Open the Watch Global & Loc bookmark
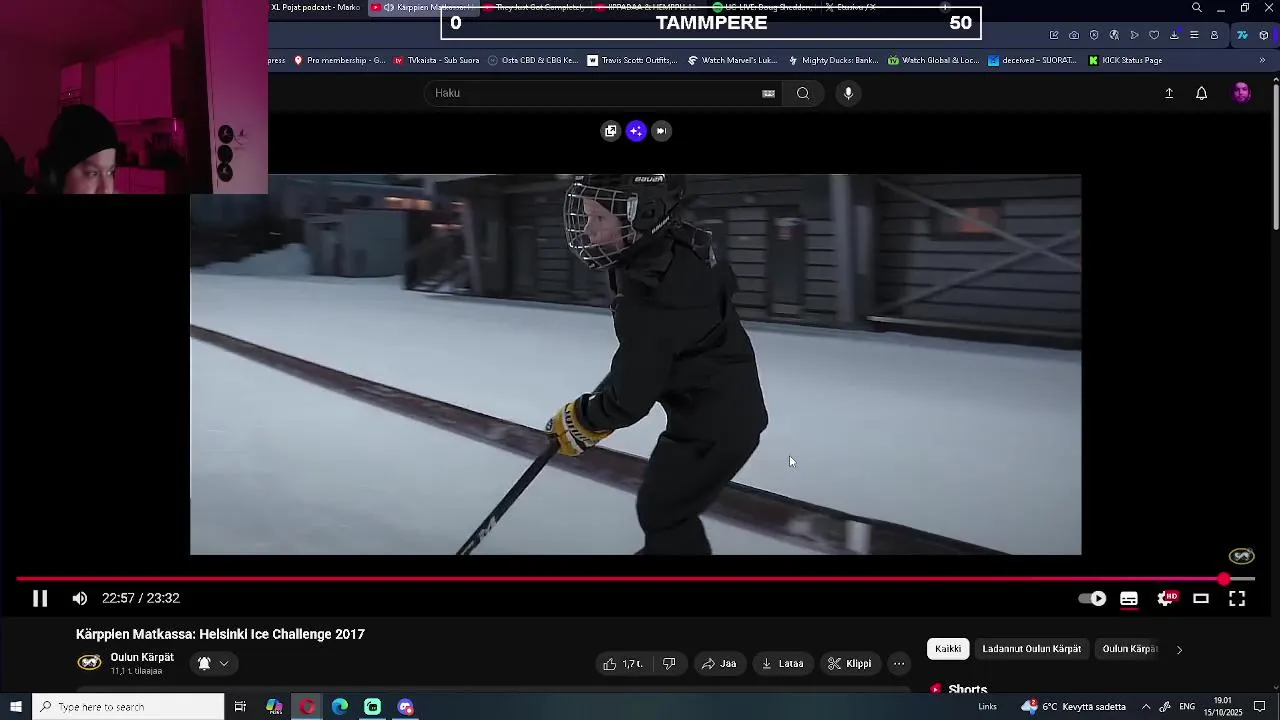The image size is (1280, 720). click(x=933, y=60)
